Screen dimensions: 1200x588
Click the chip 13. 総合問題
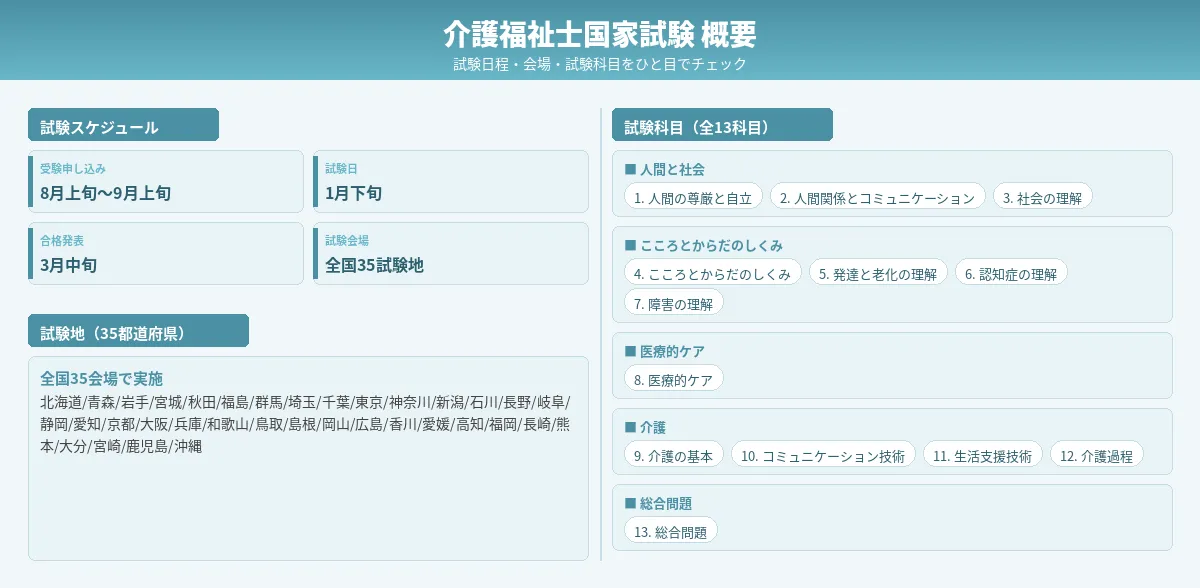tap(670, 531)
